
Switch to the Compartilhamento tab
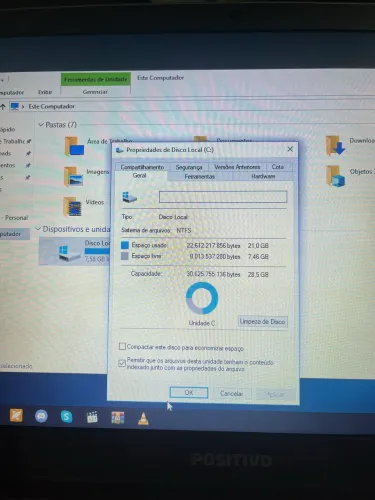point(142,167)
